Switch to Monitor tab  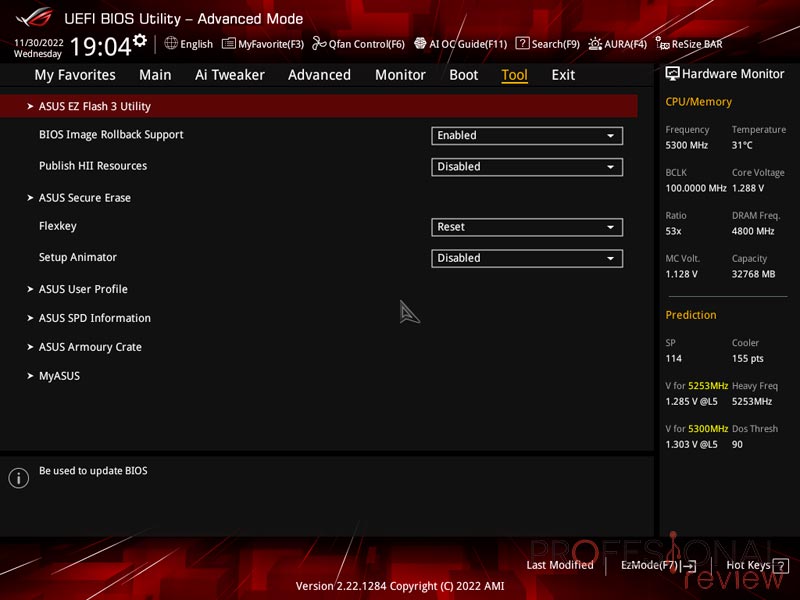pyautogui.click(x=400, y=75)
